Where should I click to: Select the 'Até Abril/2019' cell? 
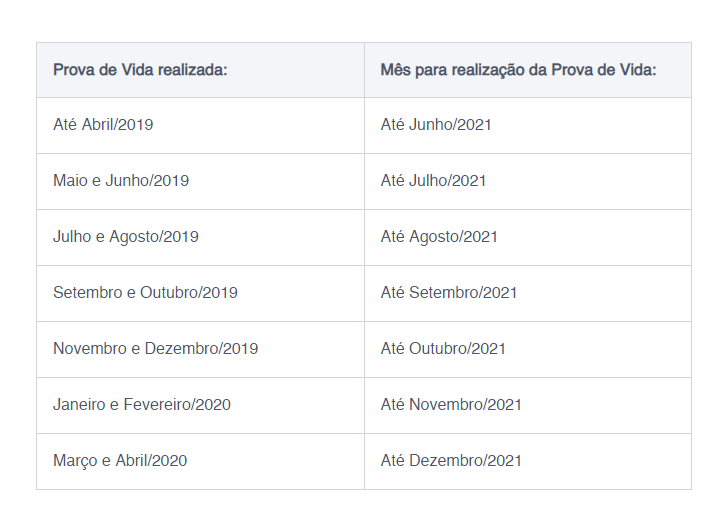tap(103, 125)
